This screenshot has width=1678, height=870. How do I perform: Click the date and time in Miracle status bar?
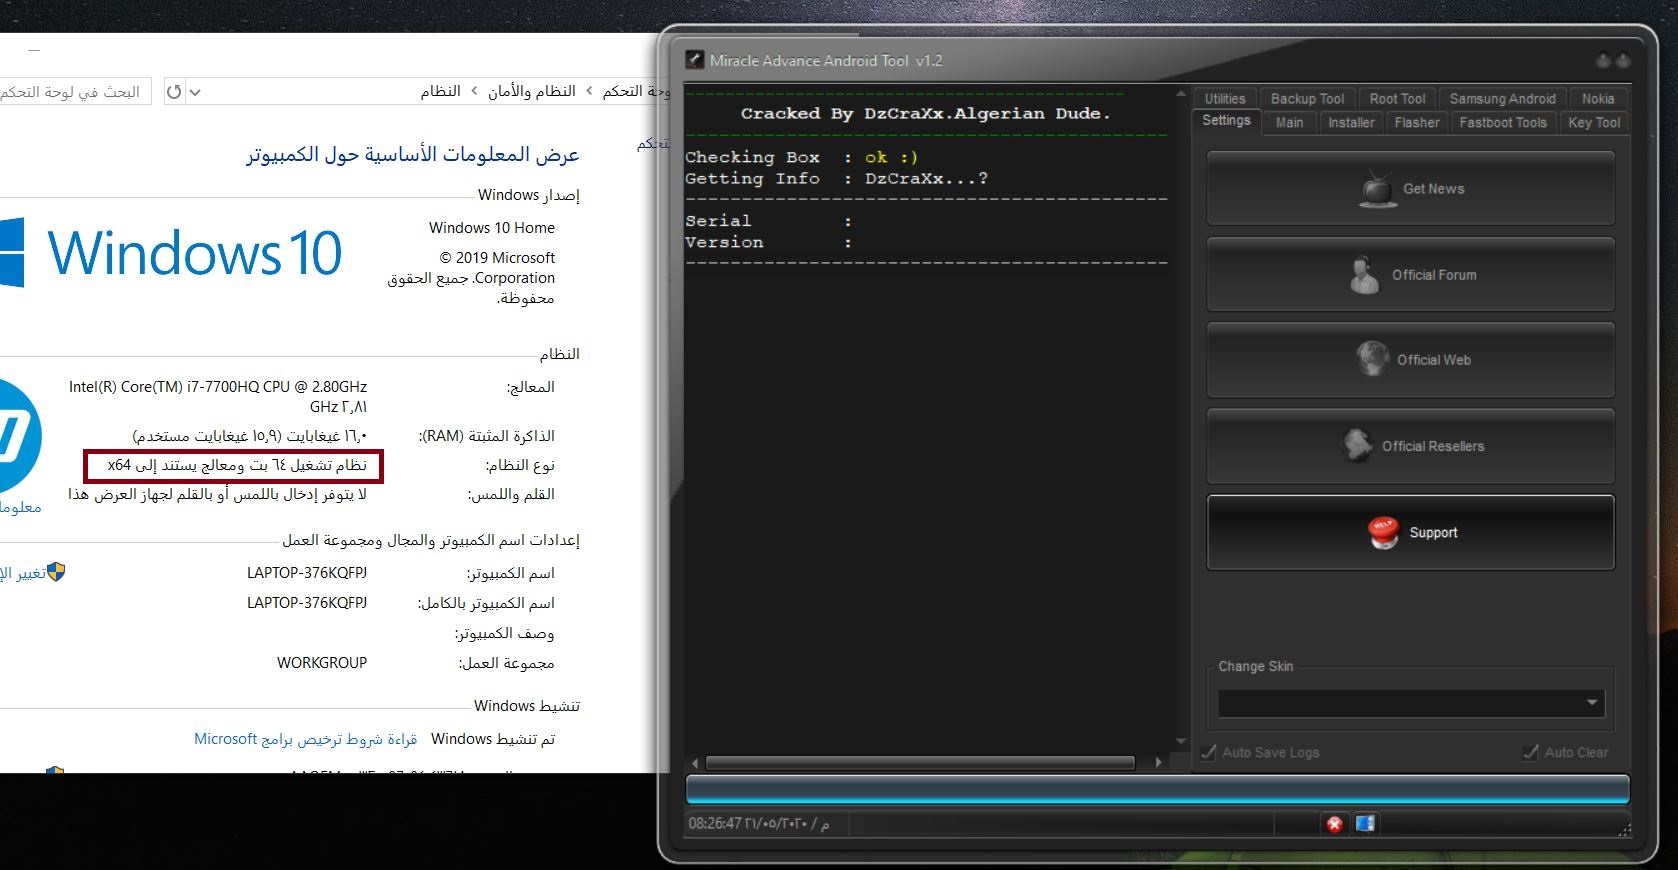tap(759, 824)
